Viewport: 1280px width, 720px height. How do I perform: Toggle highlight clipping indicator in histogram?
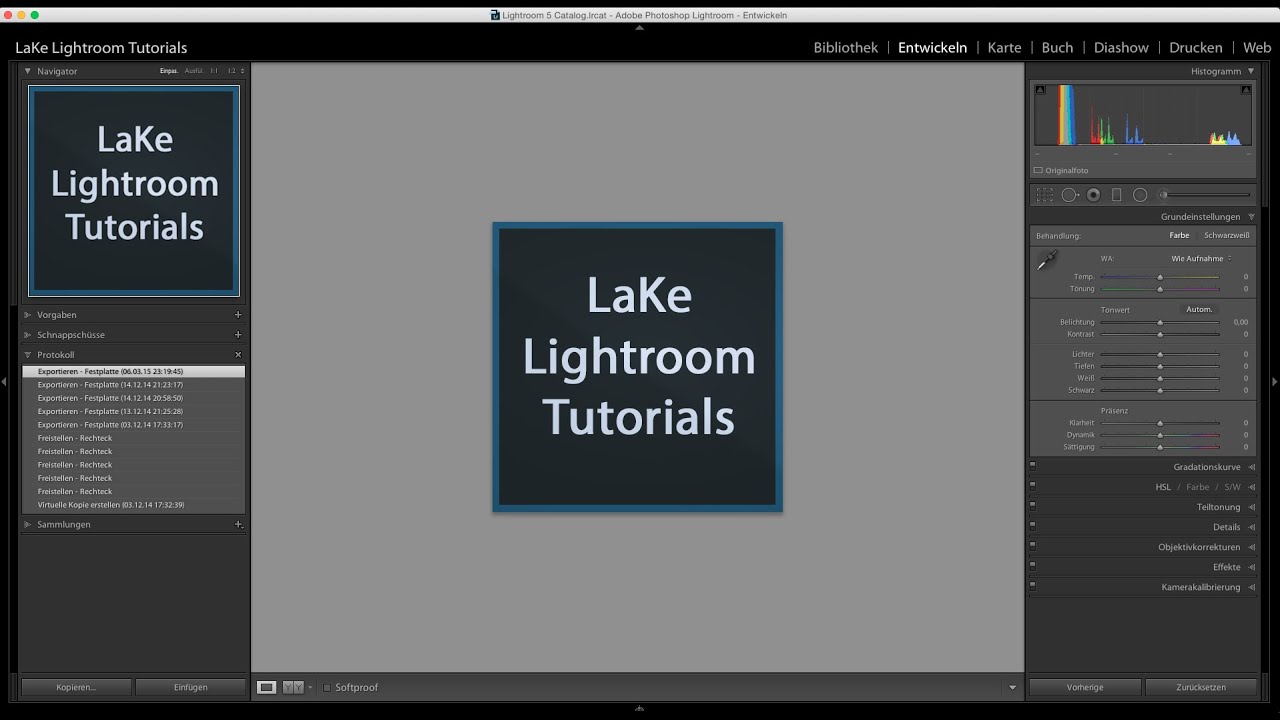[1246, 90]
